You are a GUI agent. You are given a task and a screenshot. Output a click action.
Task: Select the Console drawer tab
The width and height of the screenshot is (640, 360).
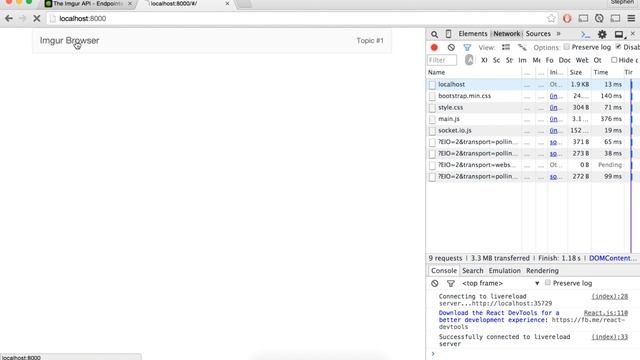[444, 271]
